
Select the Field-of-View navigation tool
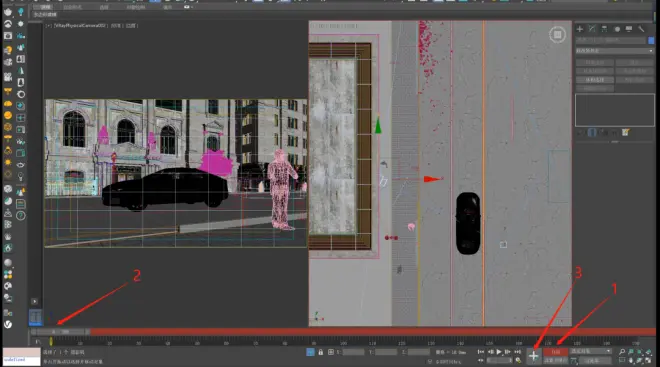[622, 361]
